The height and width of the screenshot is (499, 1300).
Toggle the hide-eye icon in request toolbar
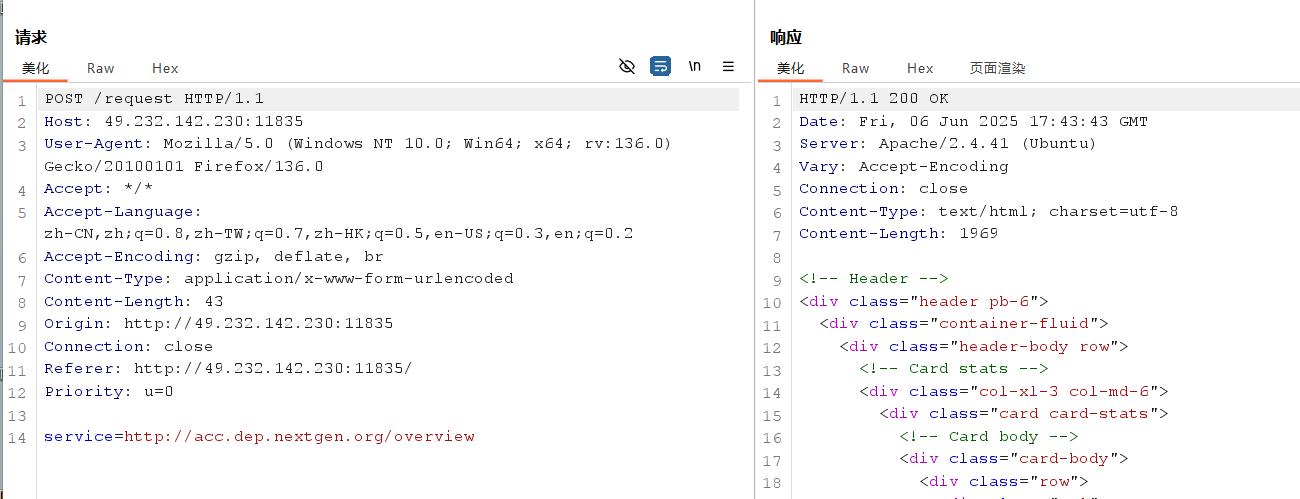coord(627,67)
